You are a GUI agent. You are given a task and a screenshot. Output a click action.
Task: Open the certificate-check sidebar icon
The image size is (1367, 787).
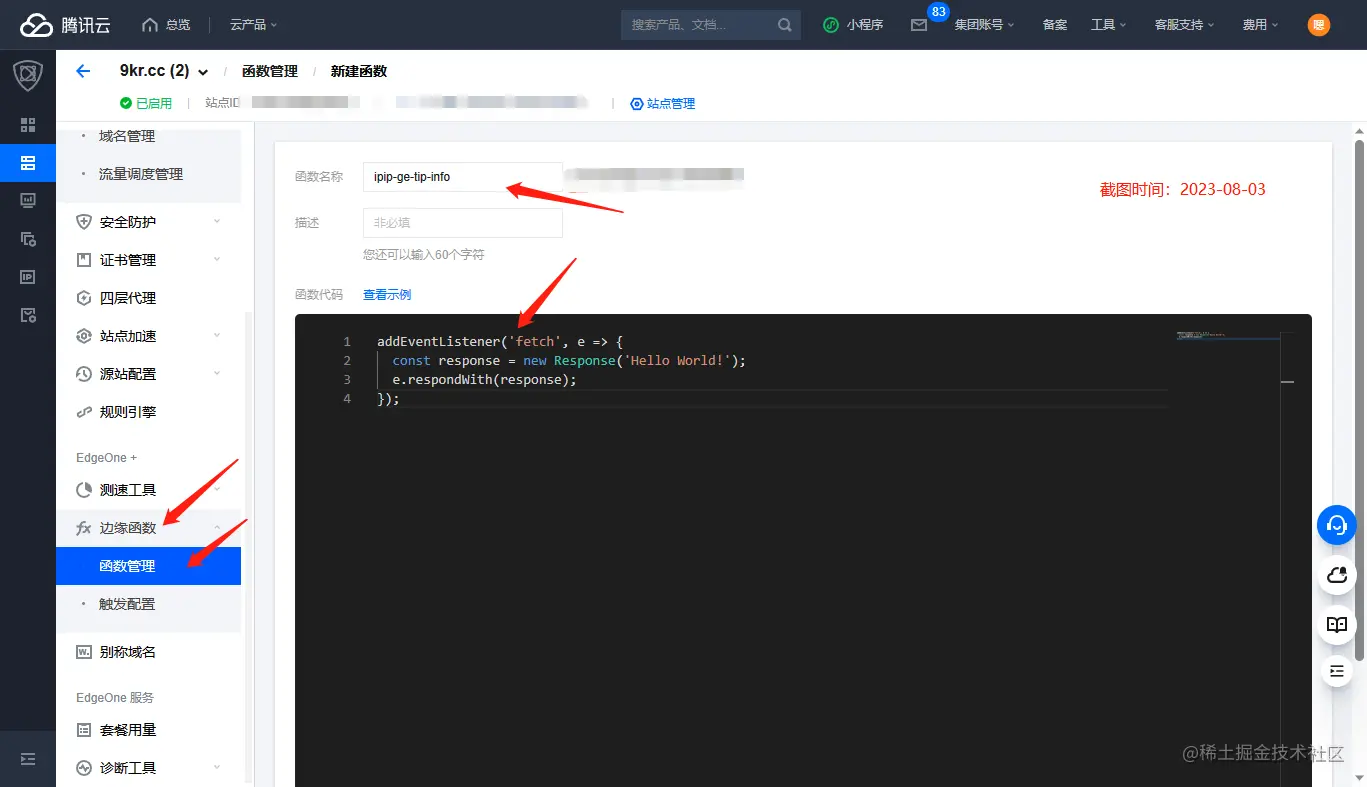click(28, 315)
